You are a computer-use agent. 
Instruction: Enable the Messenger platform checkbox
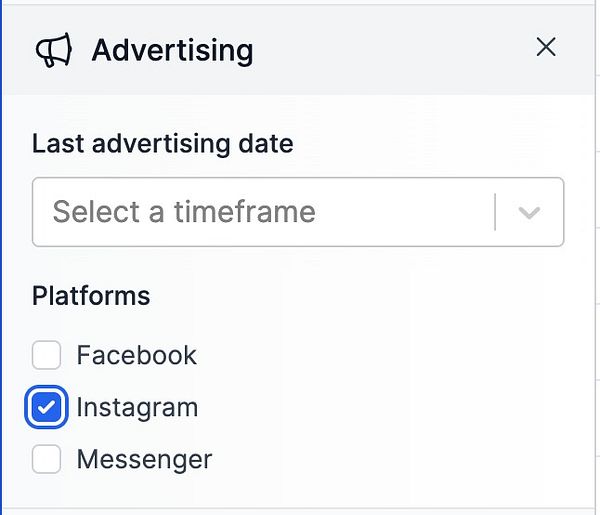coord(47,459)
